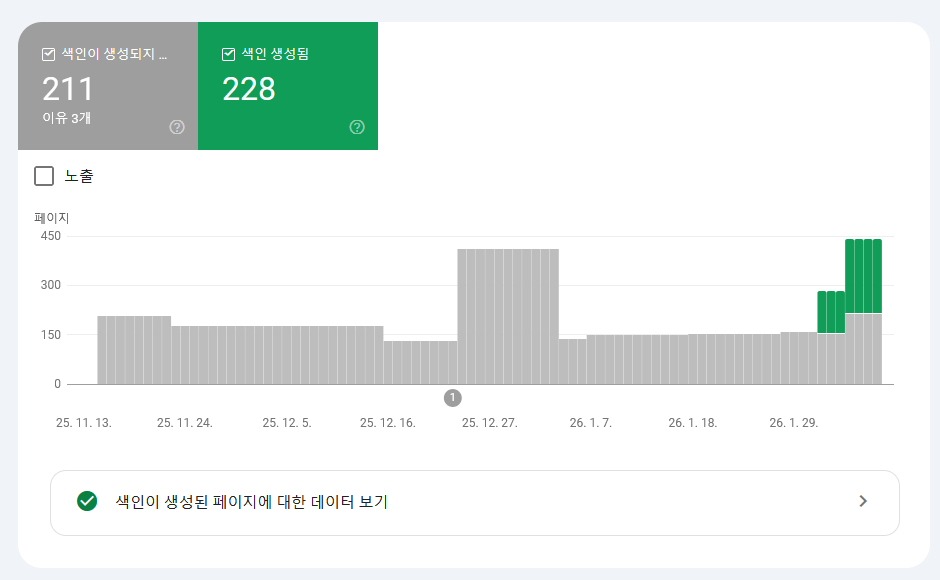
Task: Click the help icon in the green 색인 생성됨 card
Action: point(357,127)
